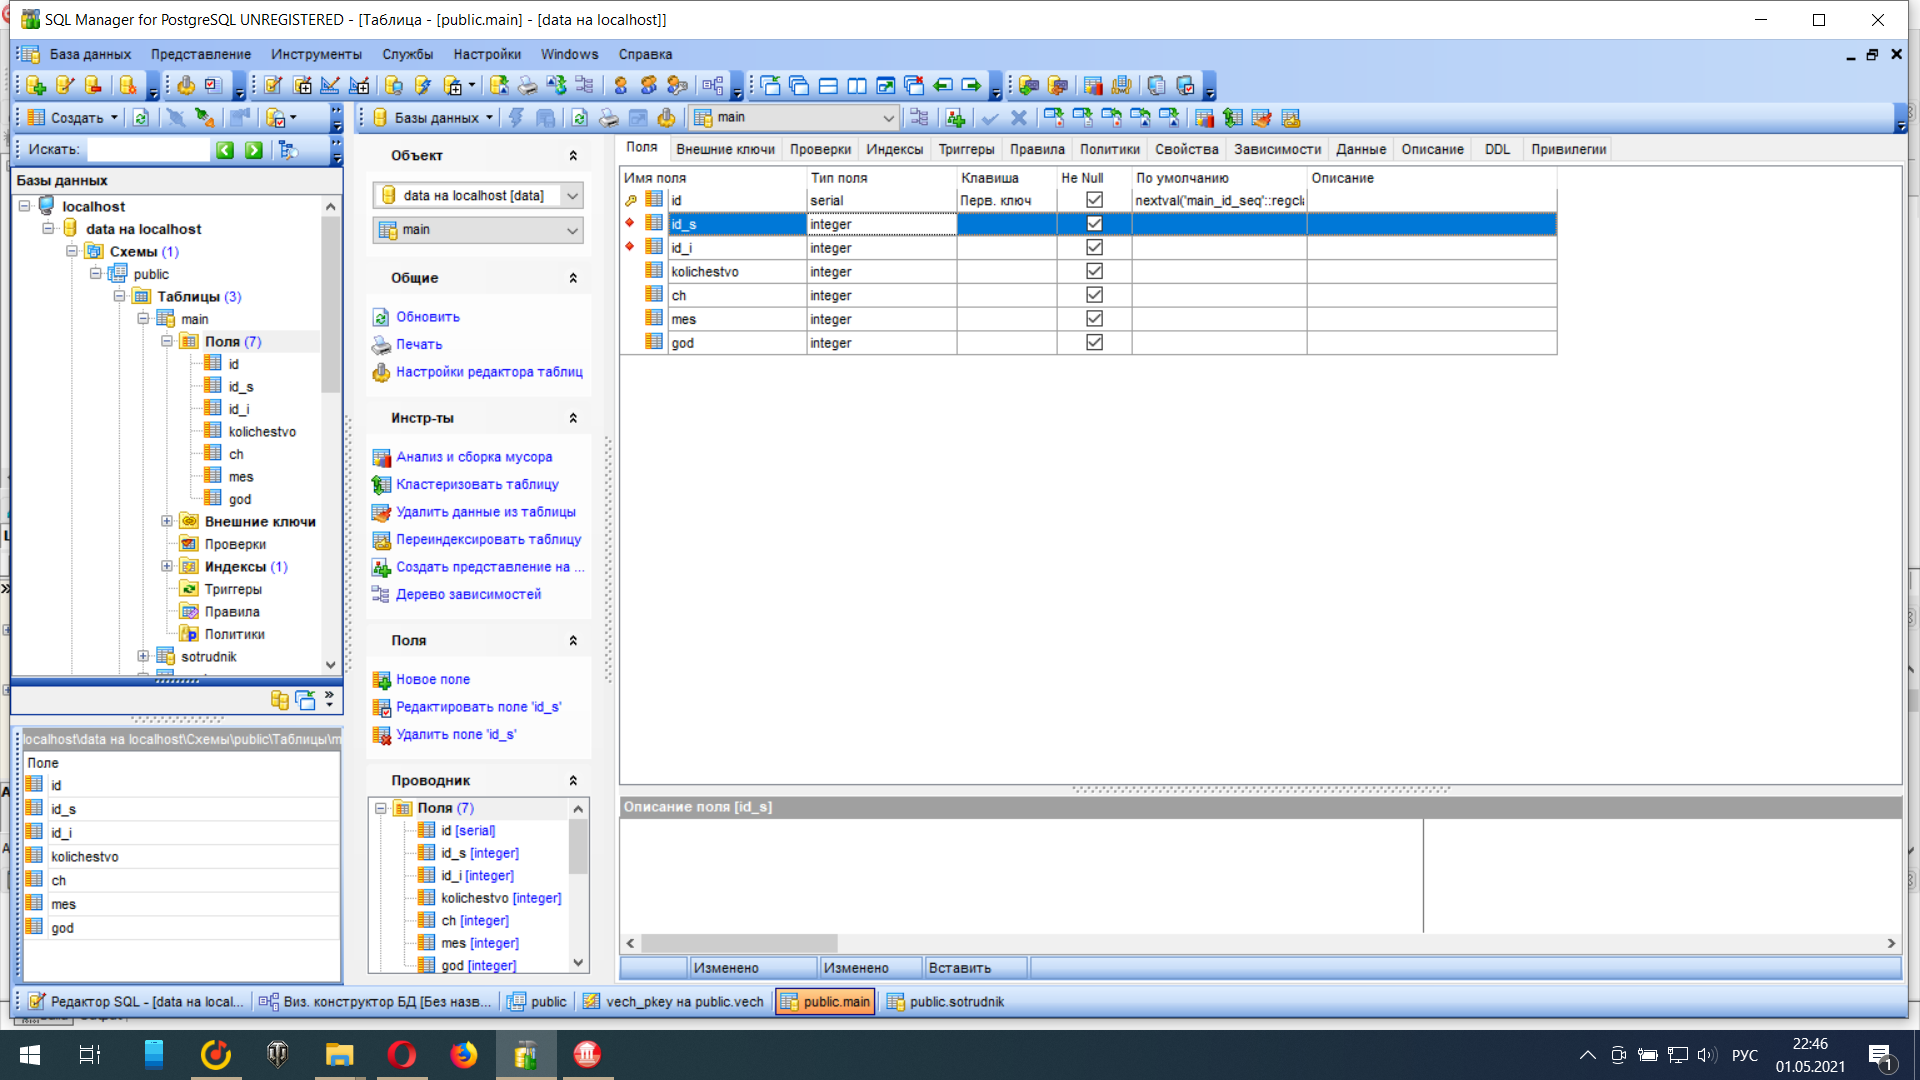
Task: Open the user manager single-person icon
Action: coord(620,86)
